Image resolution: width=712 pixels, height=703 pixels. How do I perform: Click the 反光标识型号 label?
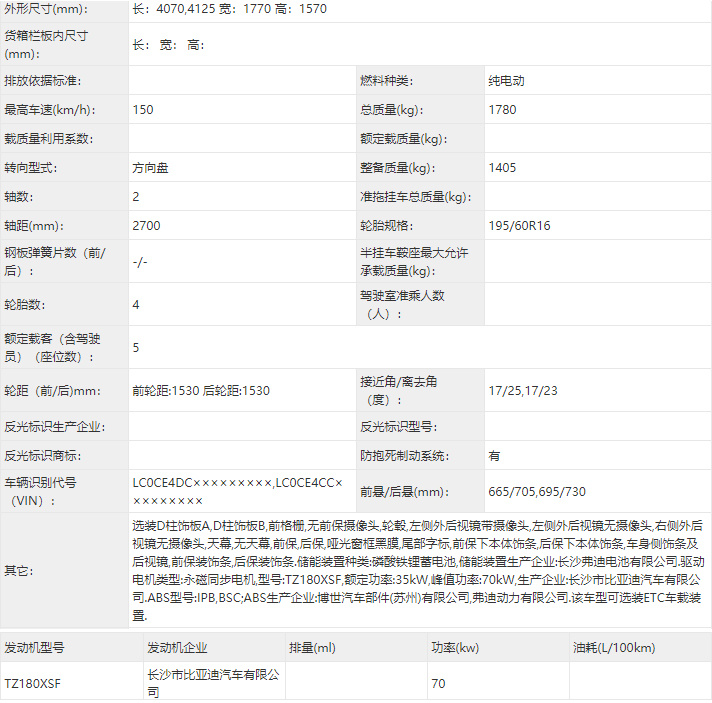(399, 427)
